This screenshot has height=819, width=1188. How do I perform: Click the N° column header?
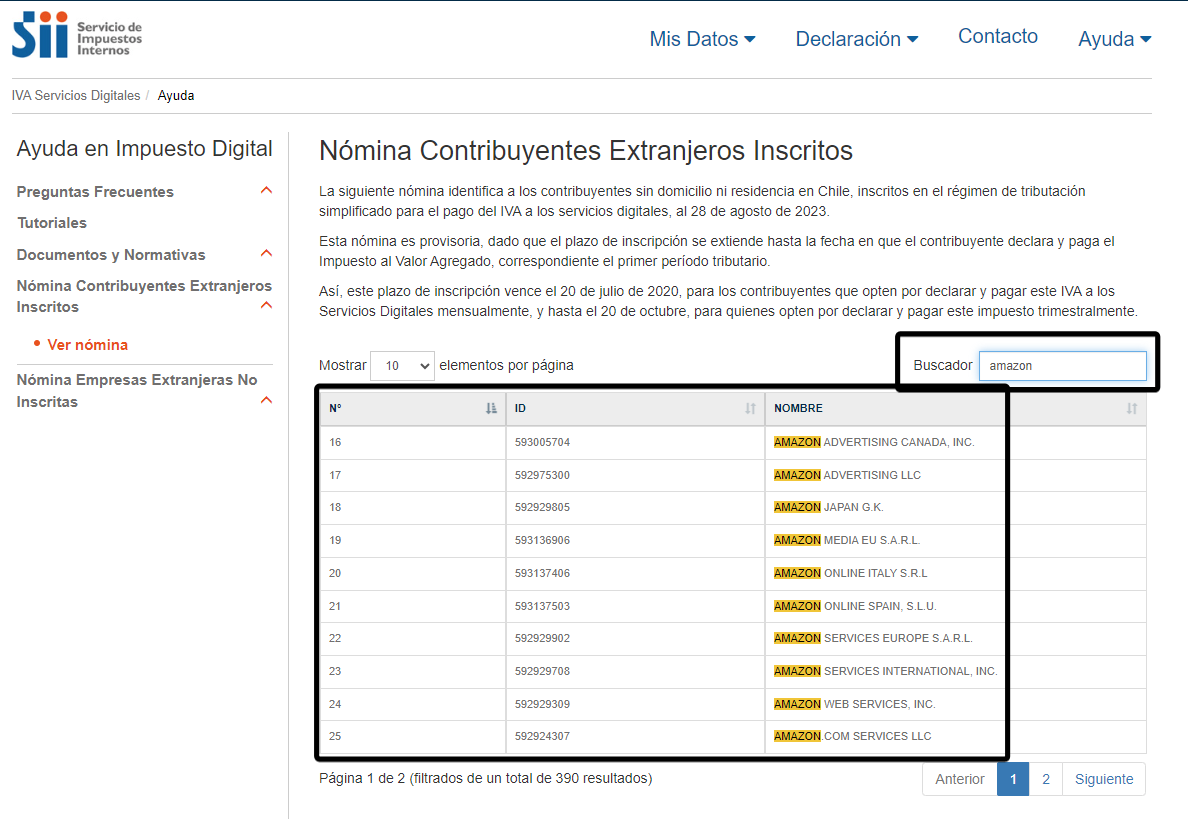(413, 408)
